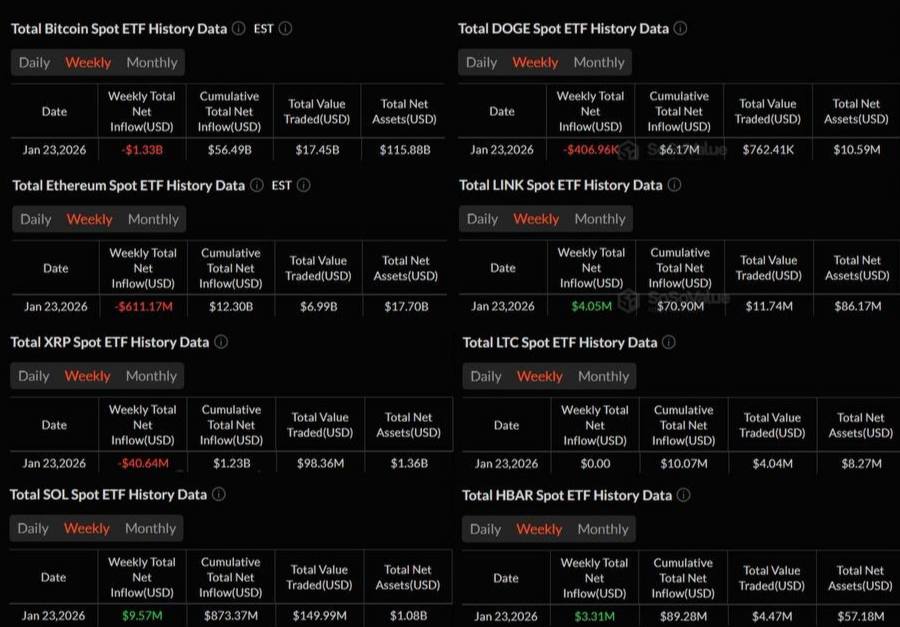Click info icon beside XRP Spot ETF title
900x627 pixels.
(221, 342)
